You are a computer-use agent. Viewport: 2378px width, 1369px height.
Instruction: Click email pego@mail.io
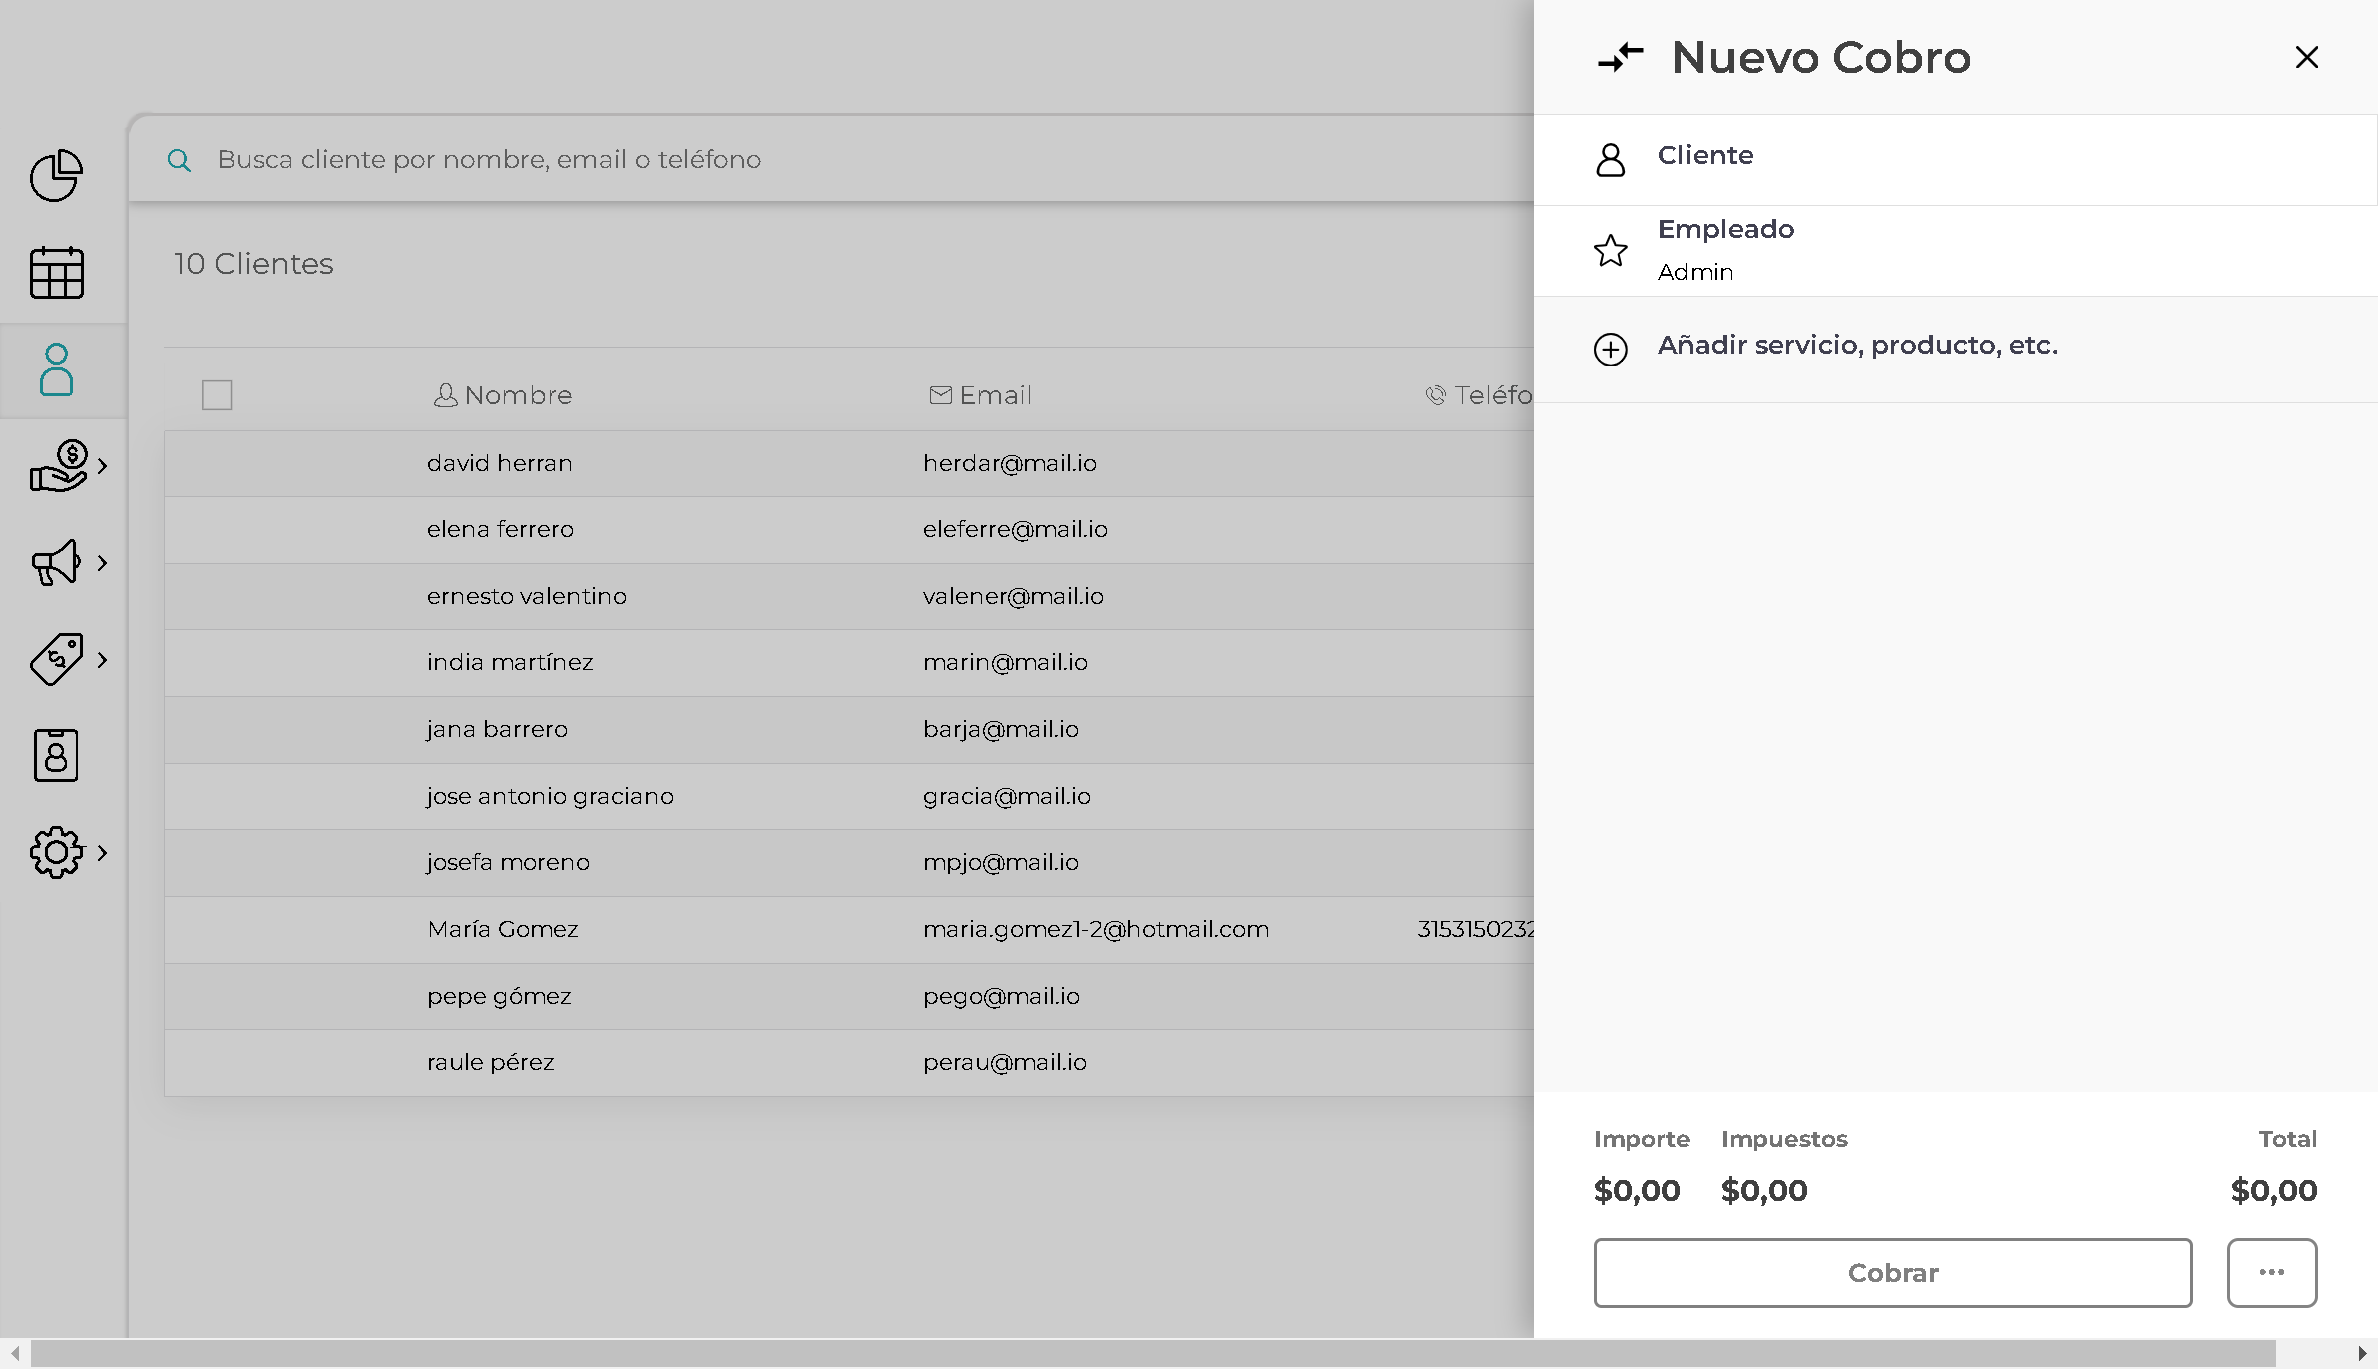(1001, 996)
